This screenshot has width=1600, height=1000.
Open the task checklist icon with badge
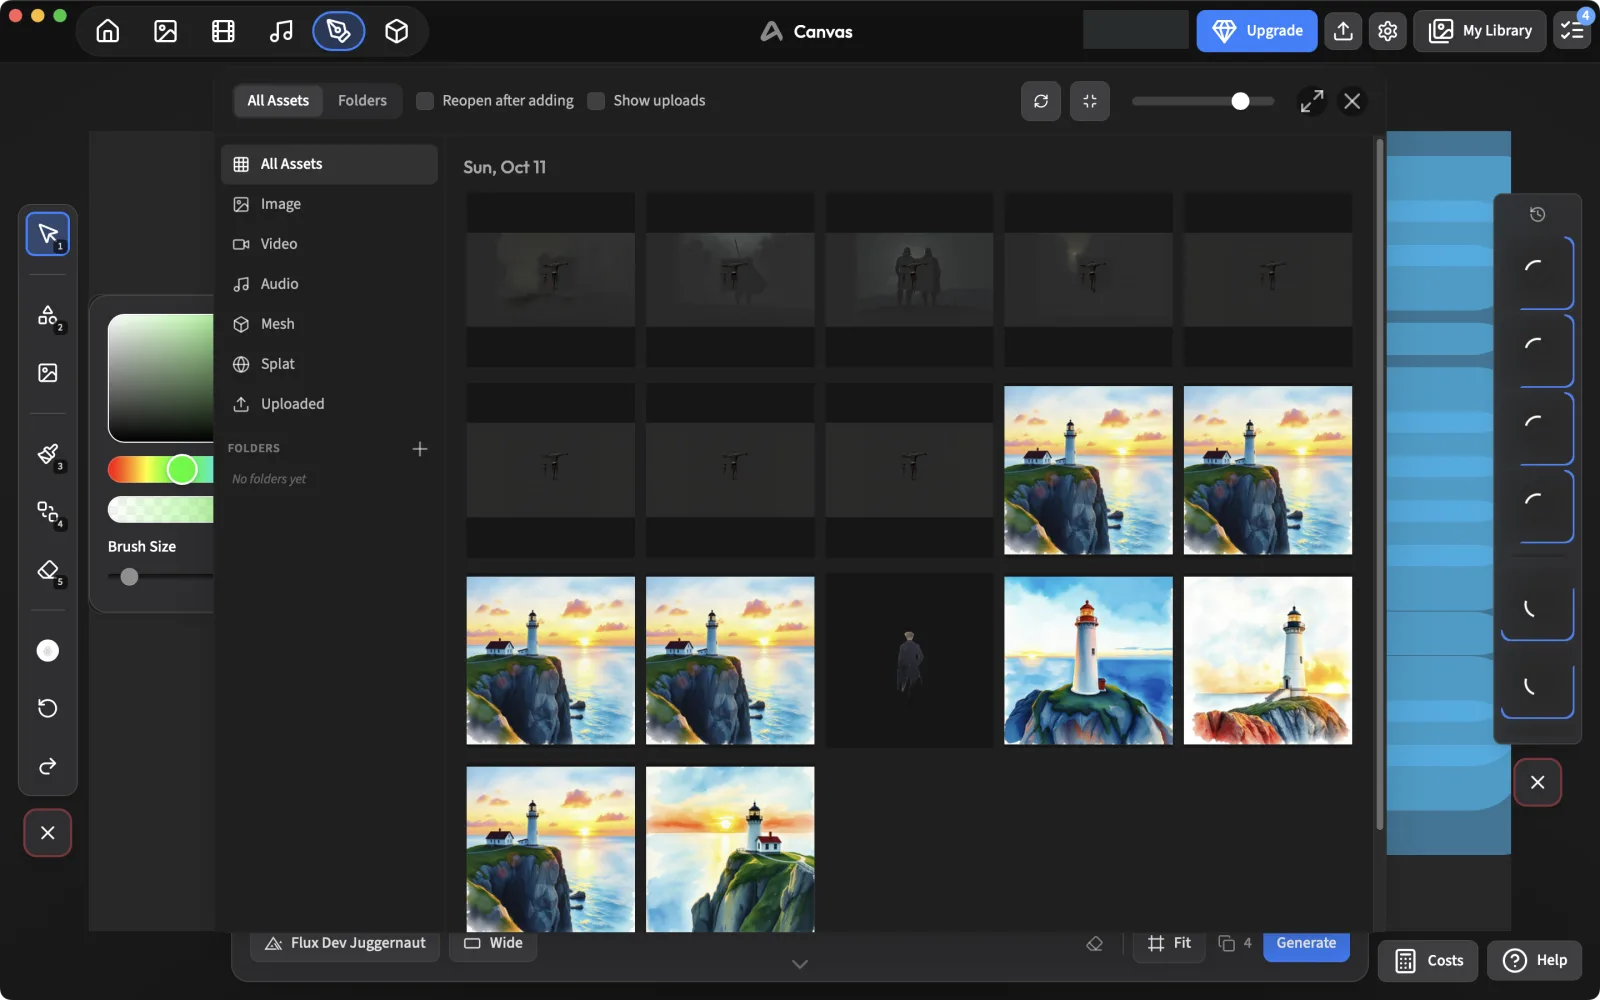pos(1573,31)
